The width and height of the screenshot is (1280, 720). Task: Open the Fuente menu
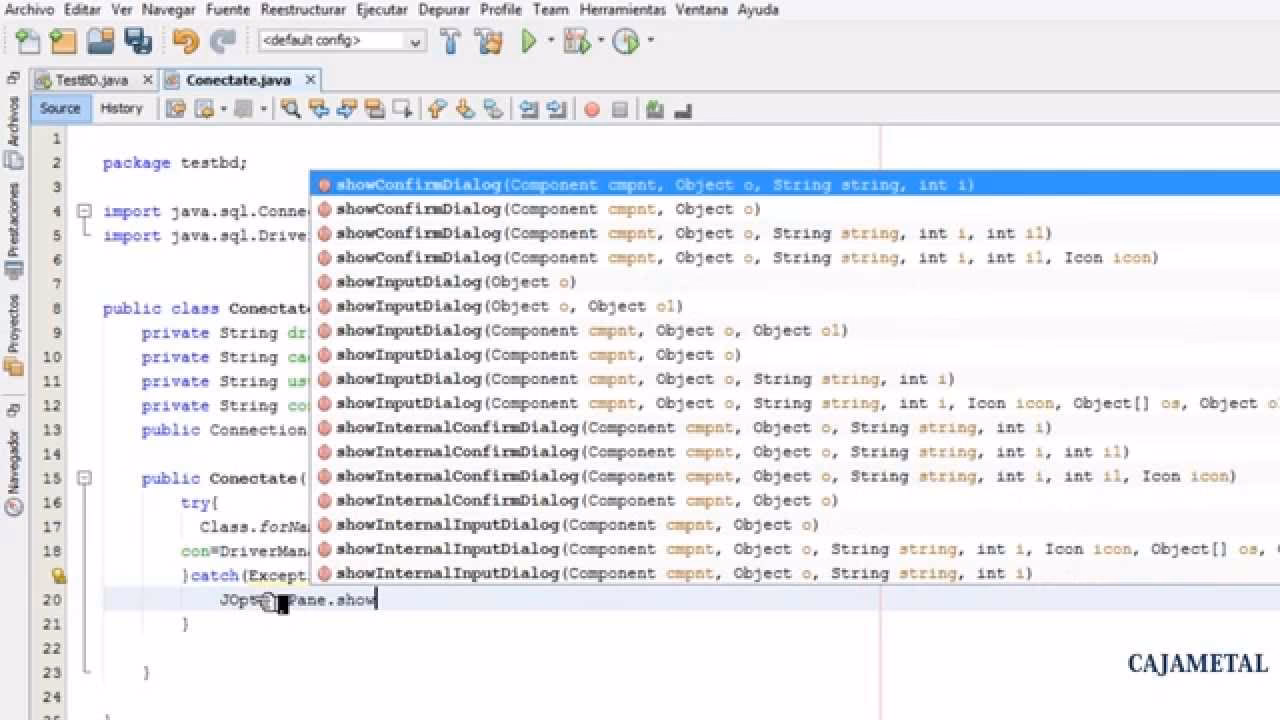tap(228, 9)
